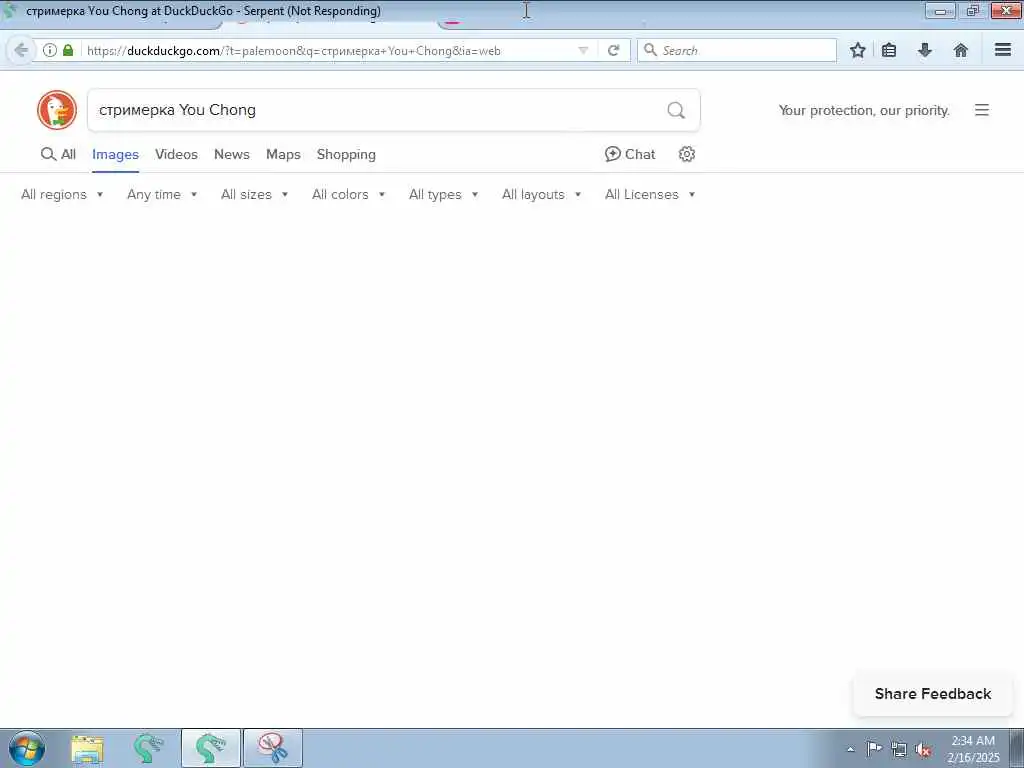This screenshot has width=1024, height=768.
Task: Go to the home page icon
Action: (x=961, y=50)
